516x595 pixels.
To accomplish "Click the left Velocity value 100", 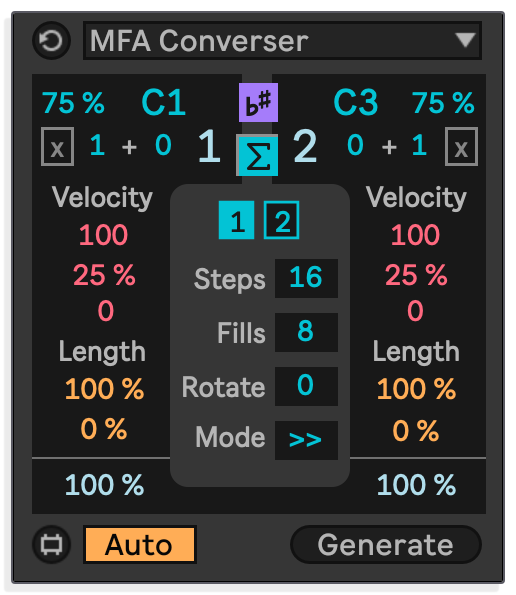I will pyautogui.click(x=103, y=235).
